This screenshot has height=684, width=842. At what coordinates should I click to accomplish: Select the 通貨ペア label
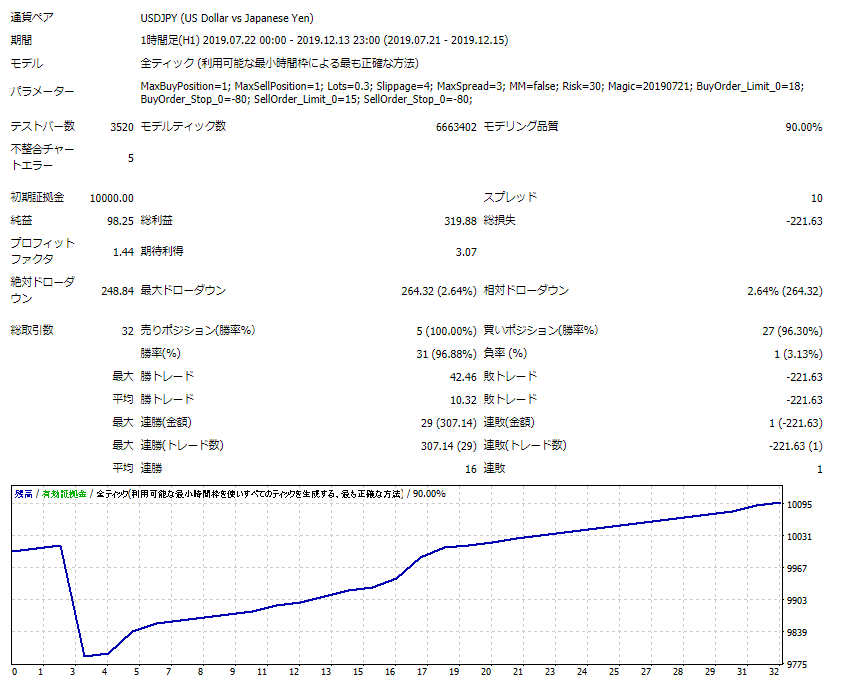[32, 17]
